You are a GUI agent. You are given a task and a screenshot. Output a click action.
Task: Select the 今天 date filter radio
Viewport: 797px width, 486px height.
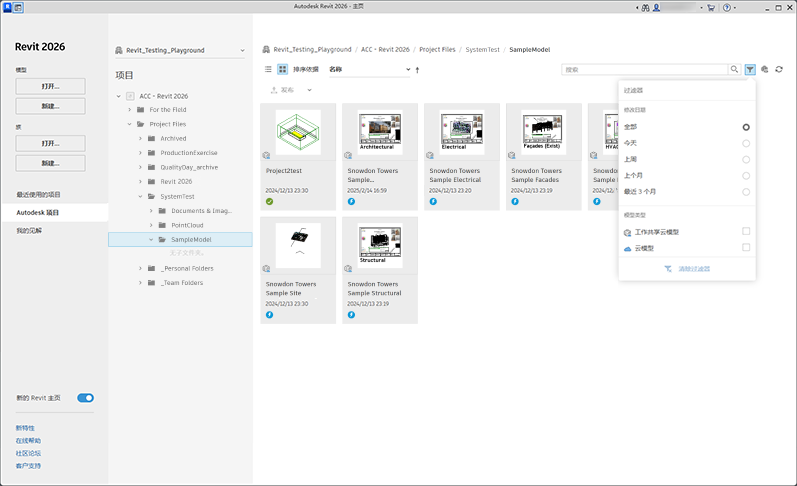(746, 143)
